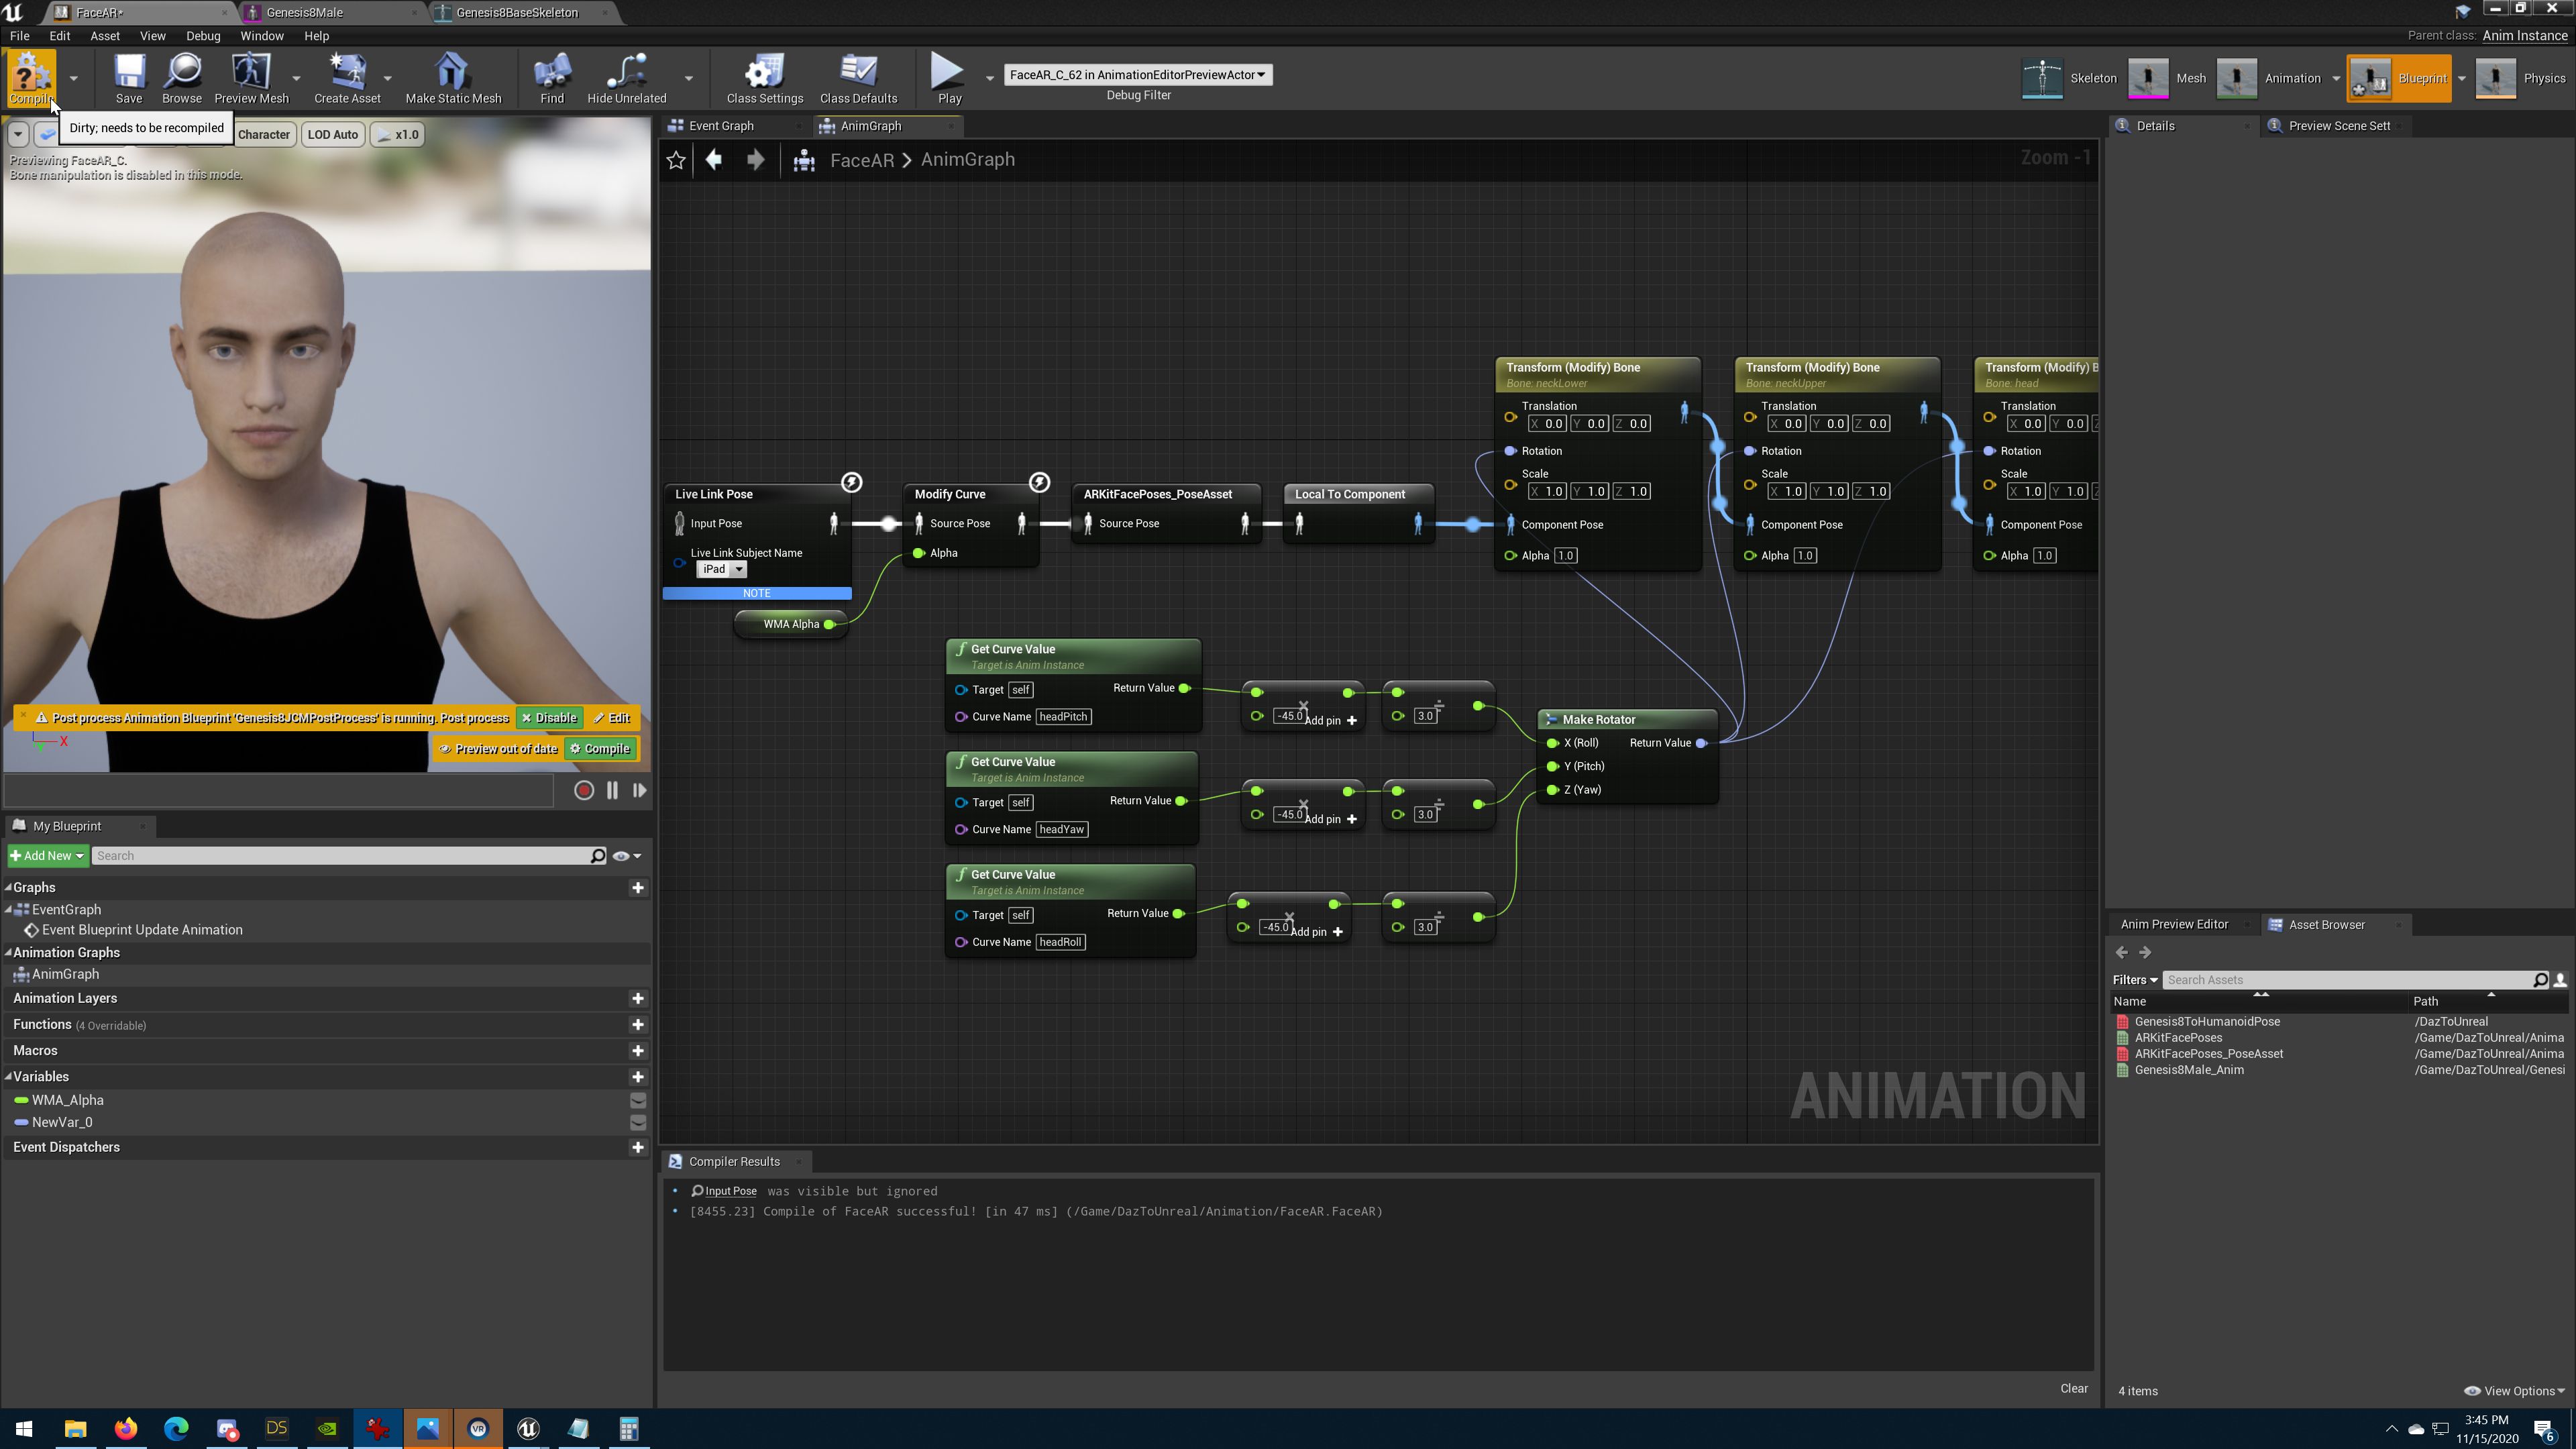Add a new macro
Image resolution: width=2576 pixels, height=1449 pixels.
pyautogui.click(x=637, y=1050)
